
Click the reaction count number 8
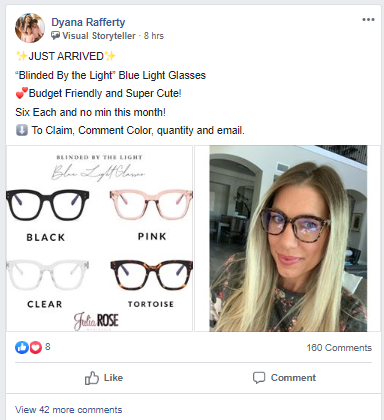48,347
